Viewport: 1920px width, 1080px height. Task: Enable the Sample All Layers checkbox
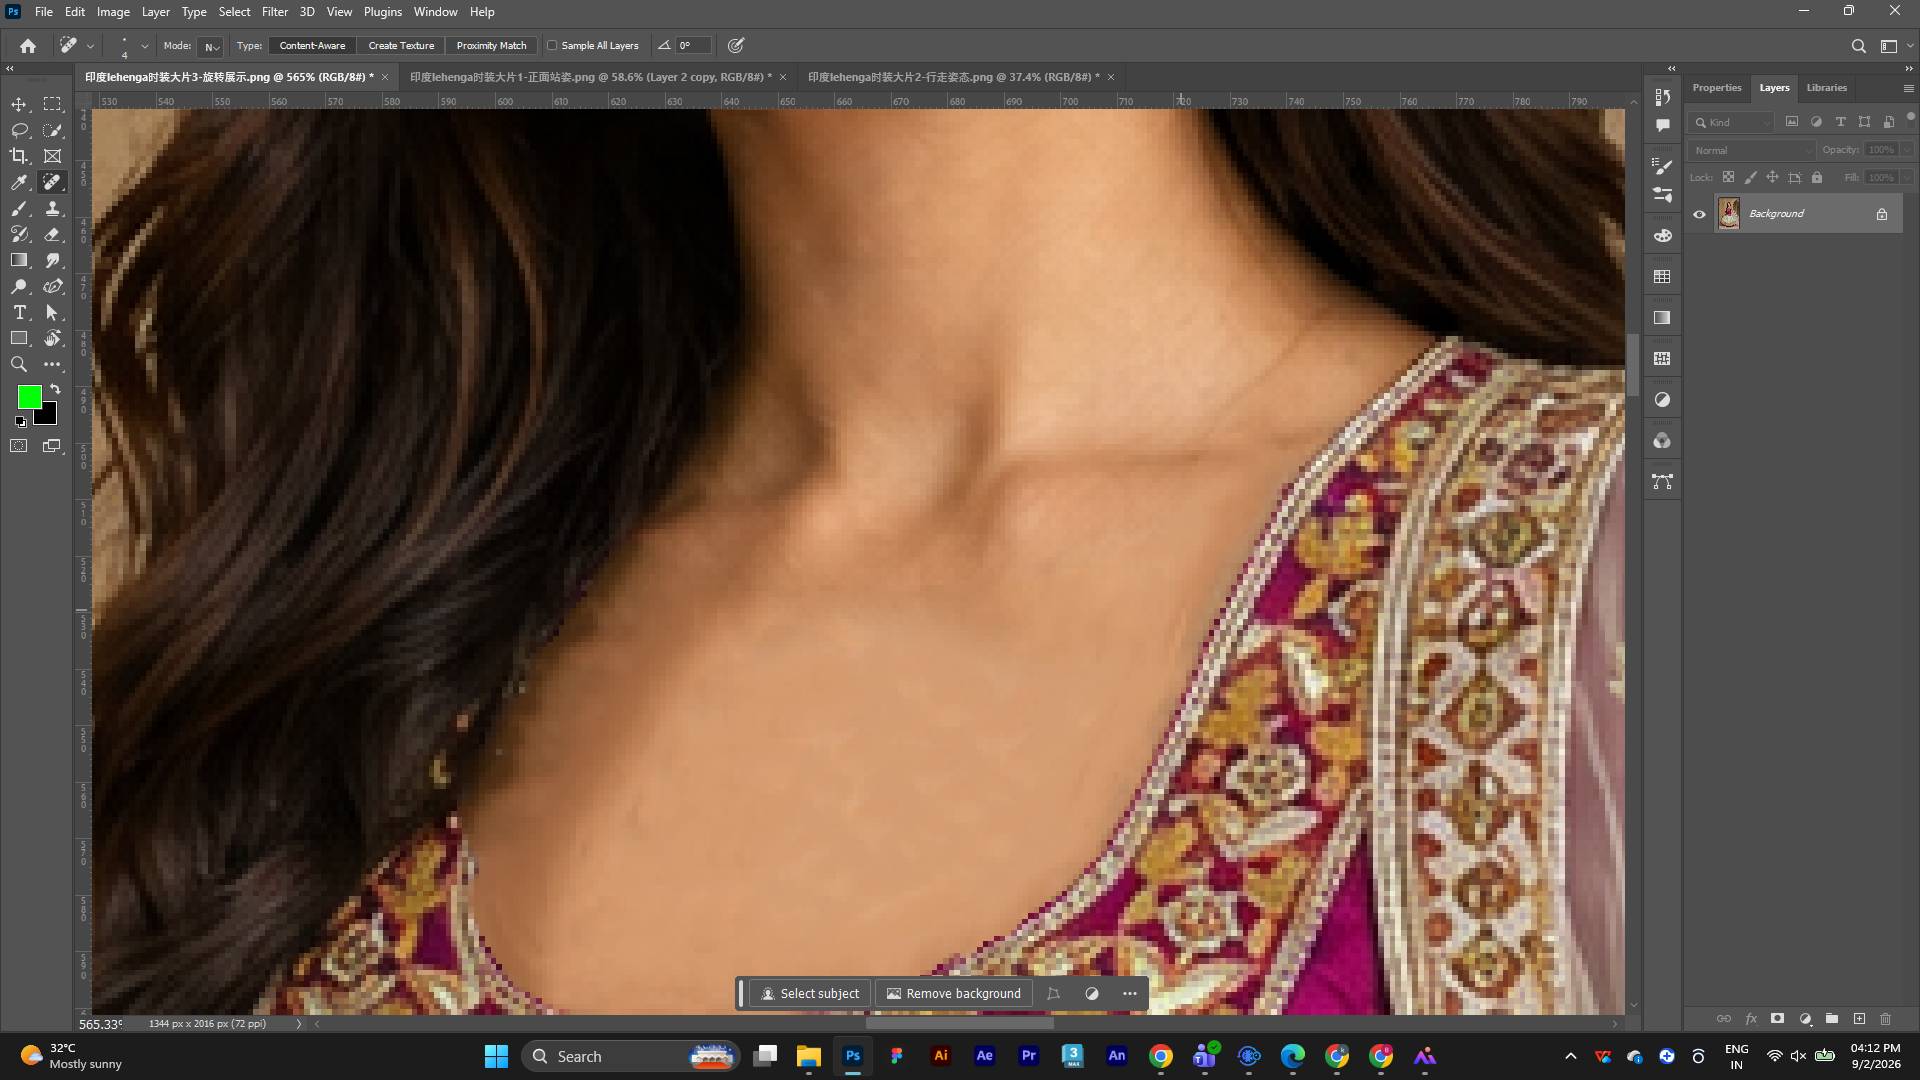[552, 45]
